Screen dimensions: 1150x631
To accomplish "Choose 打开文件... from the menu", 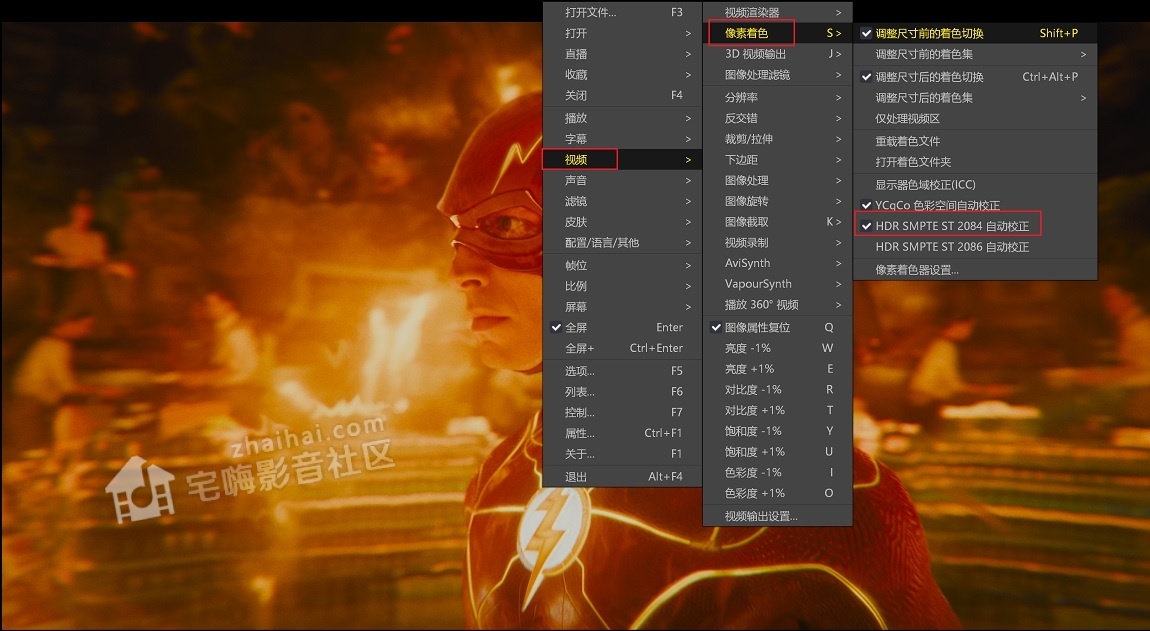I will click(x=623, y=12).
